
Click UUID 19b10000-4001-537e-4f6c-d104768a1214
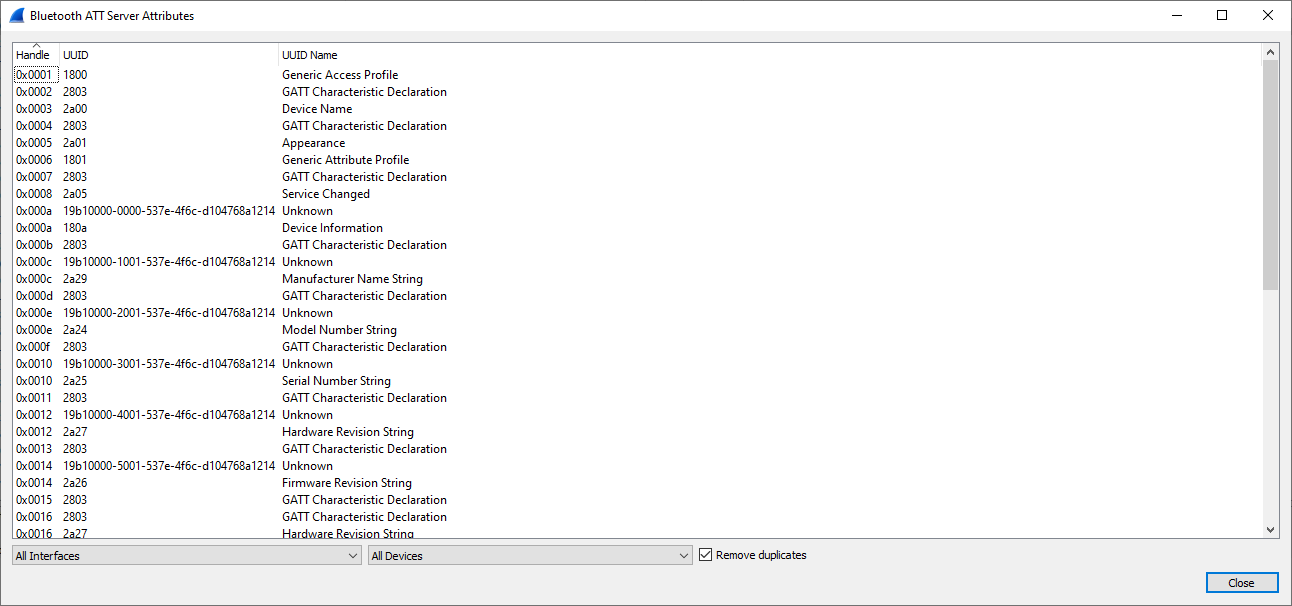coord(169,415)
